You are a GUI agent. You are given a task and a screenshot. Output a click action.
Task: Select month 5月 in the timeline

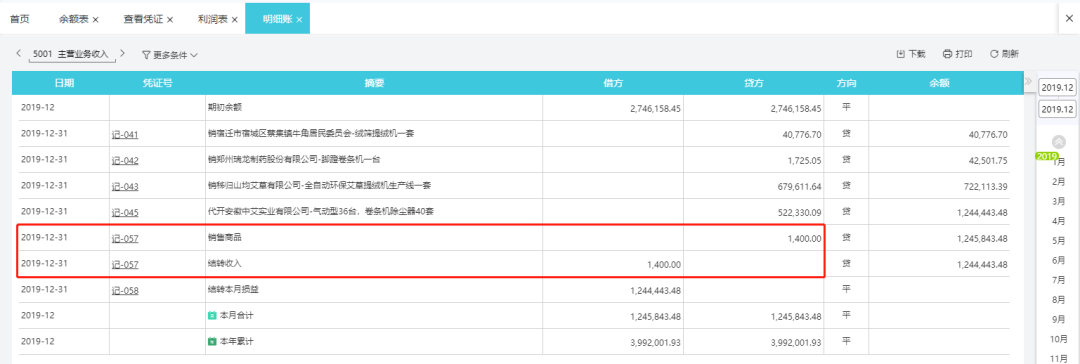[1059, 241]
